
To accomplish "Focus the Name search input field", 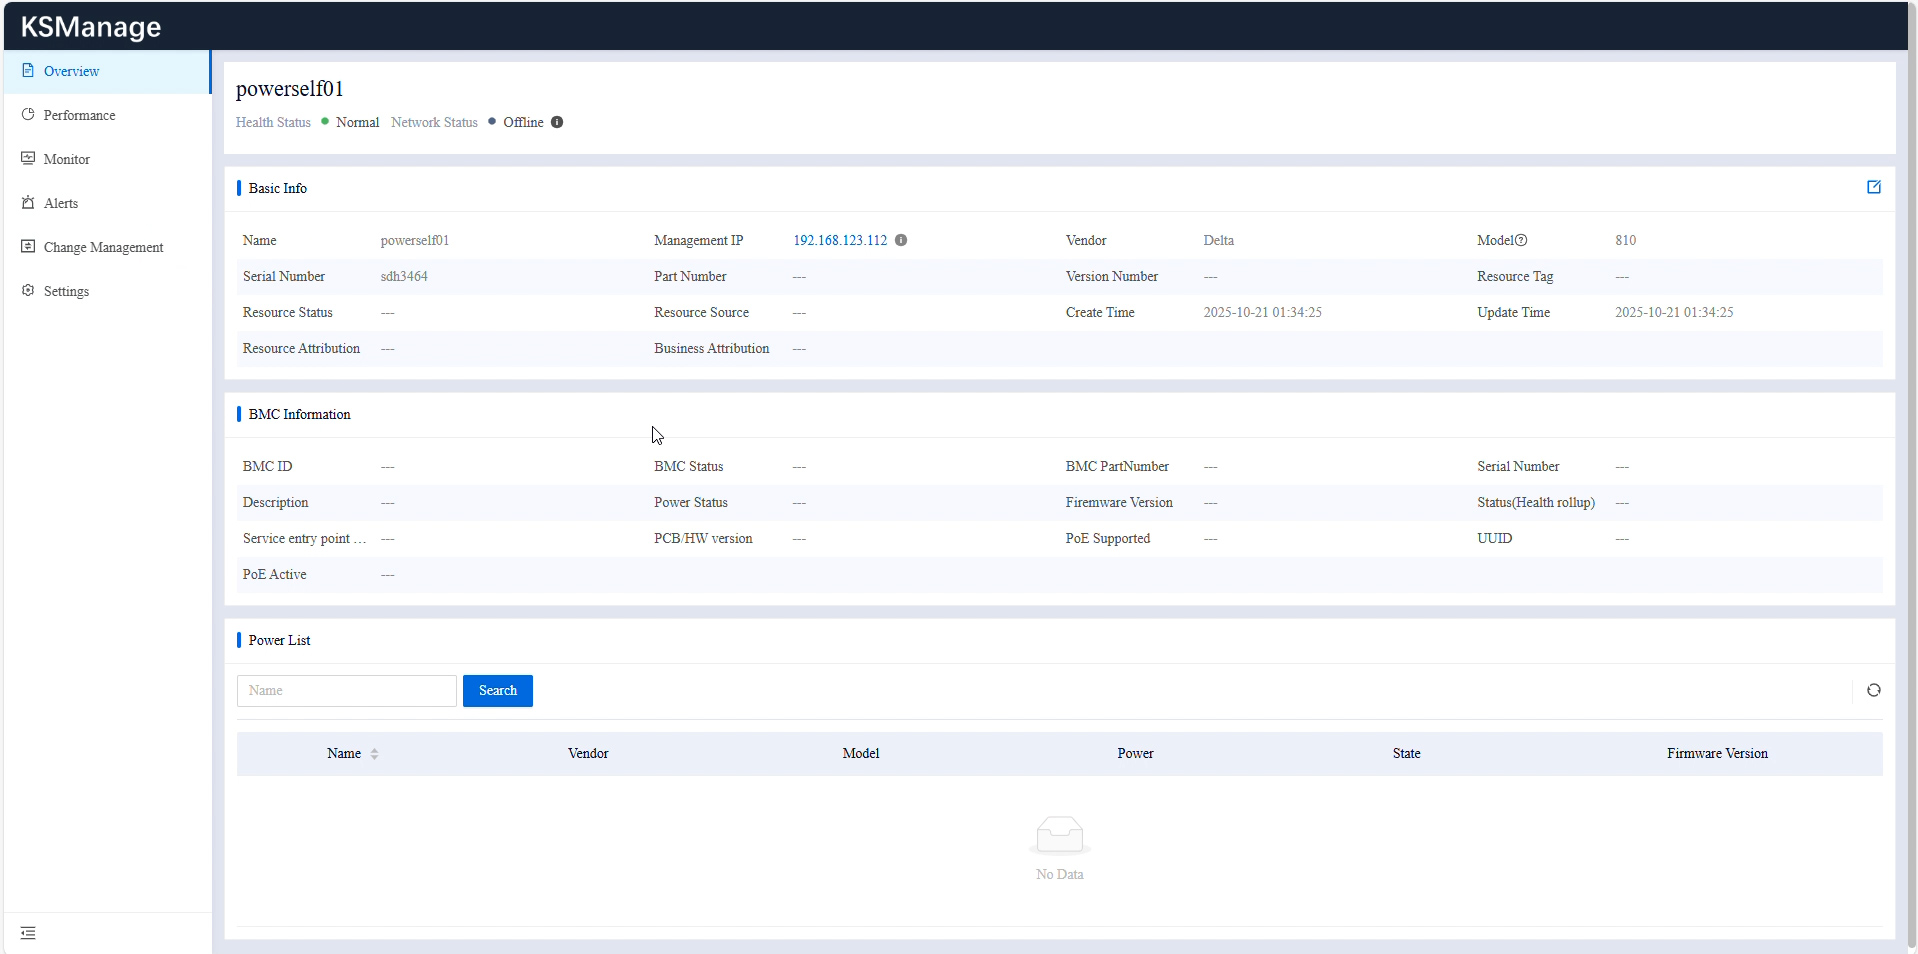I will click(x=346, y=691).
